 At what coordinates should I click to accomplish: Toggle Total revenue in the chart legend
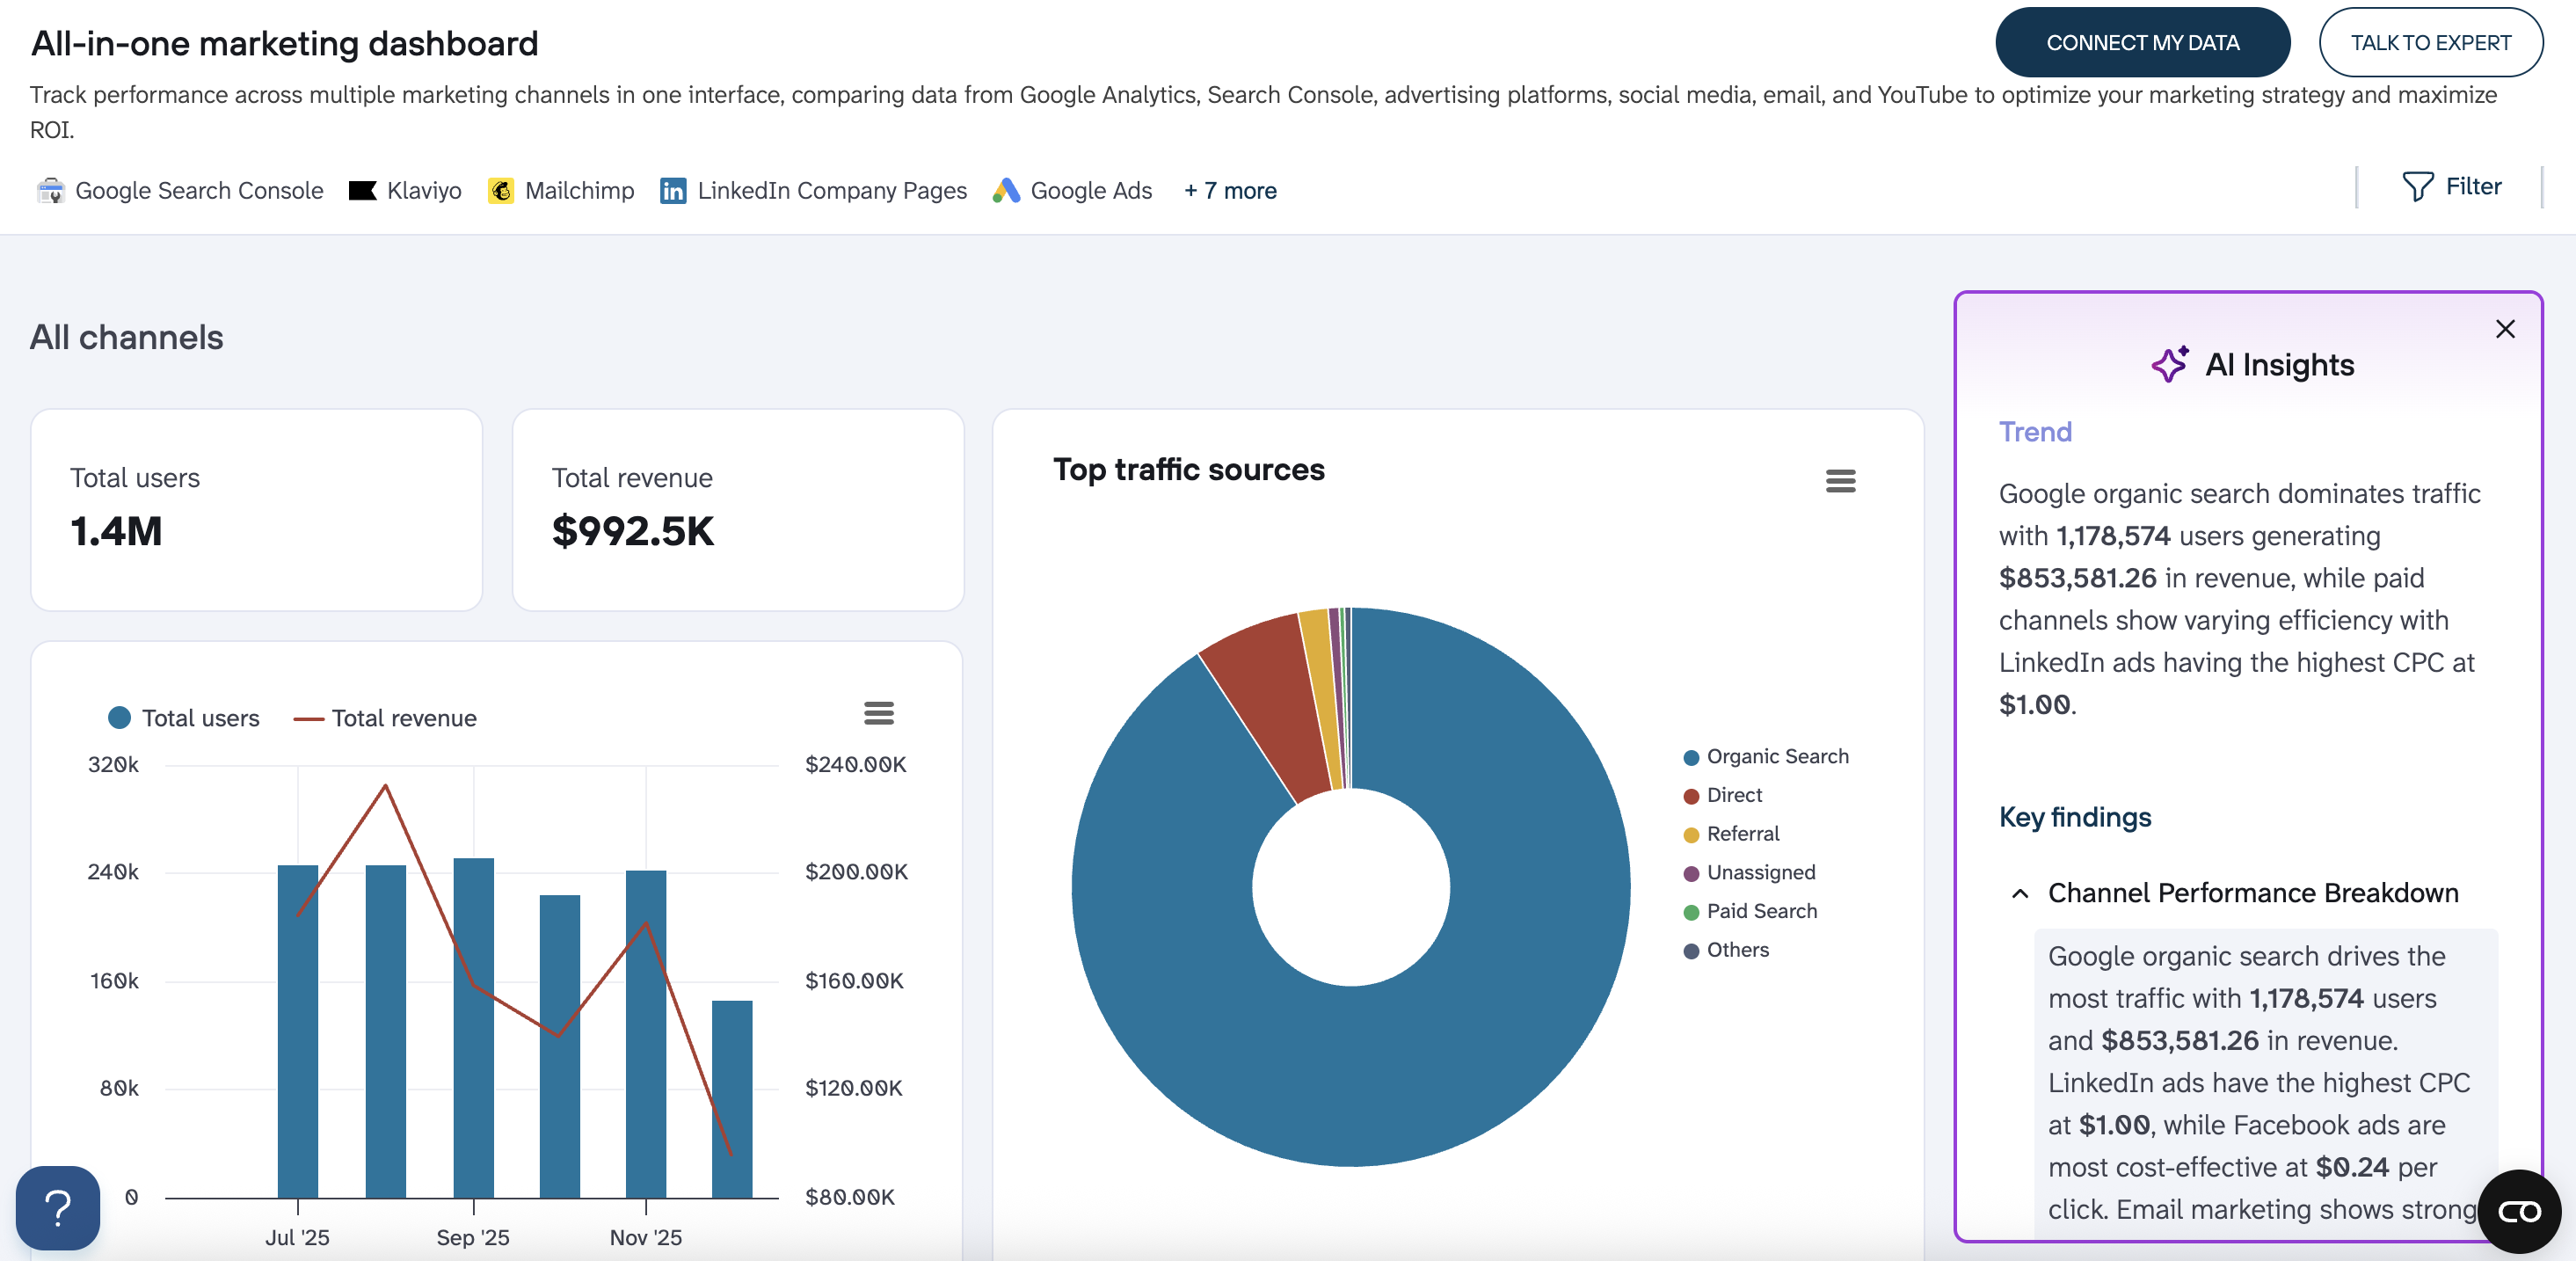[385, 718]
